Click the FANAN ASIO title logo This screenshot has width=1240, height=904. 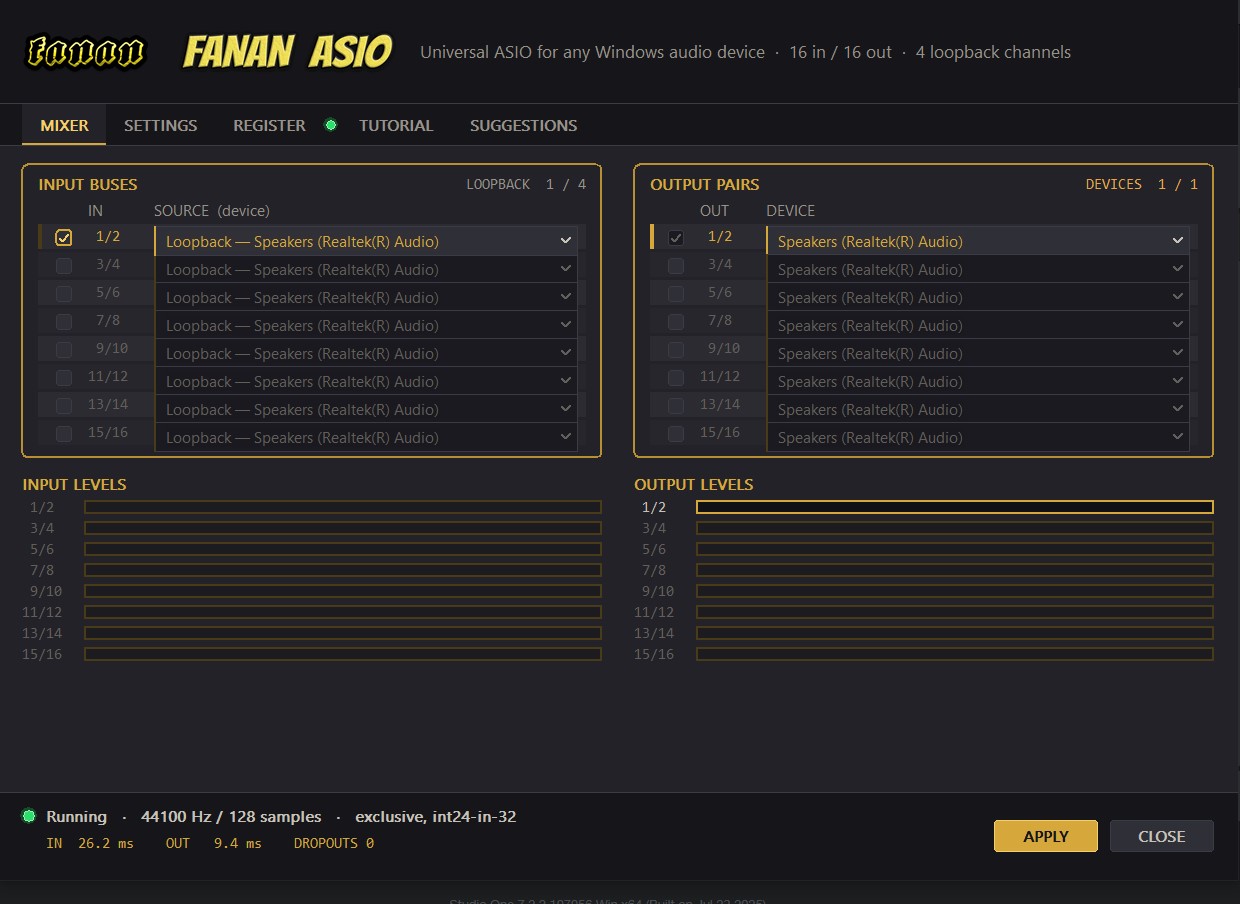pyautogui.click(x=287, y=52)
